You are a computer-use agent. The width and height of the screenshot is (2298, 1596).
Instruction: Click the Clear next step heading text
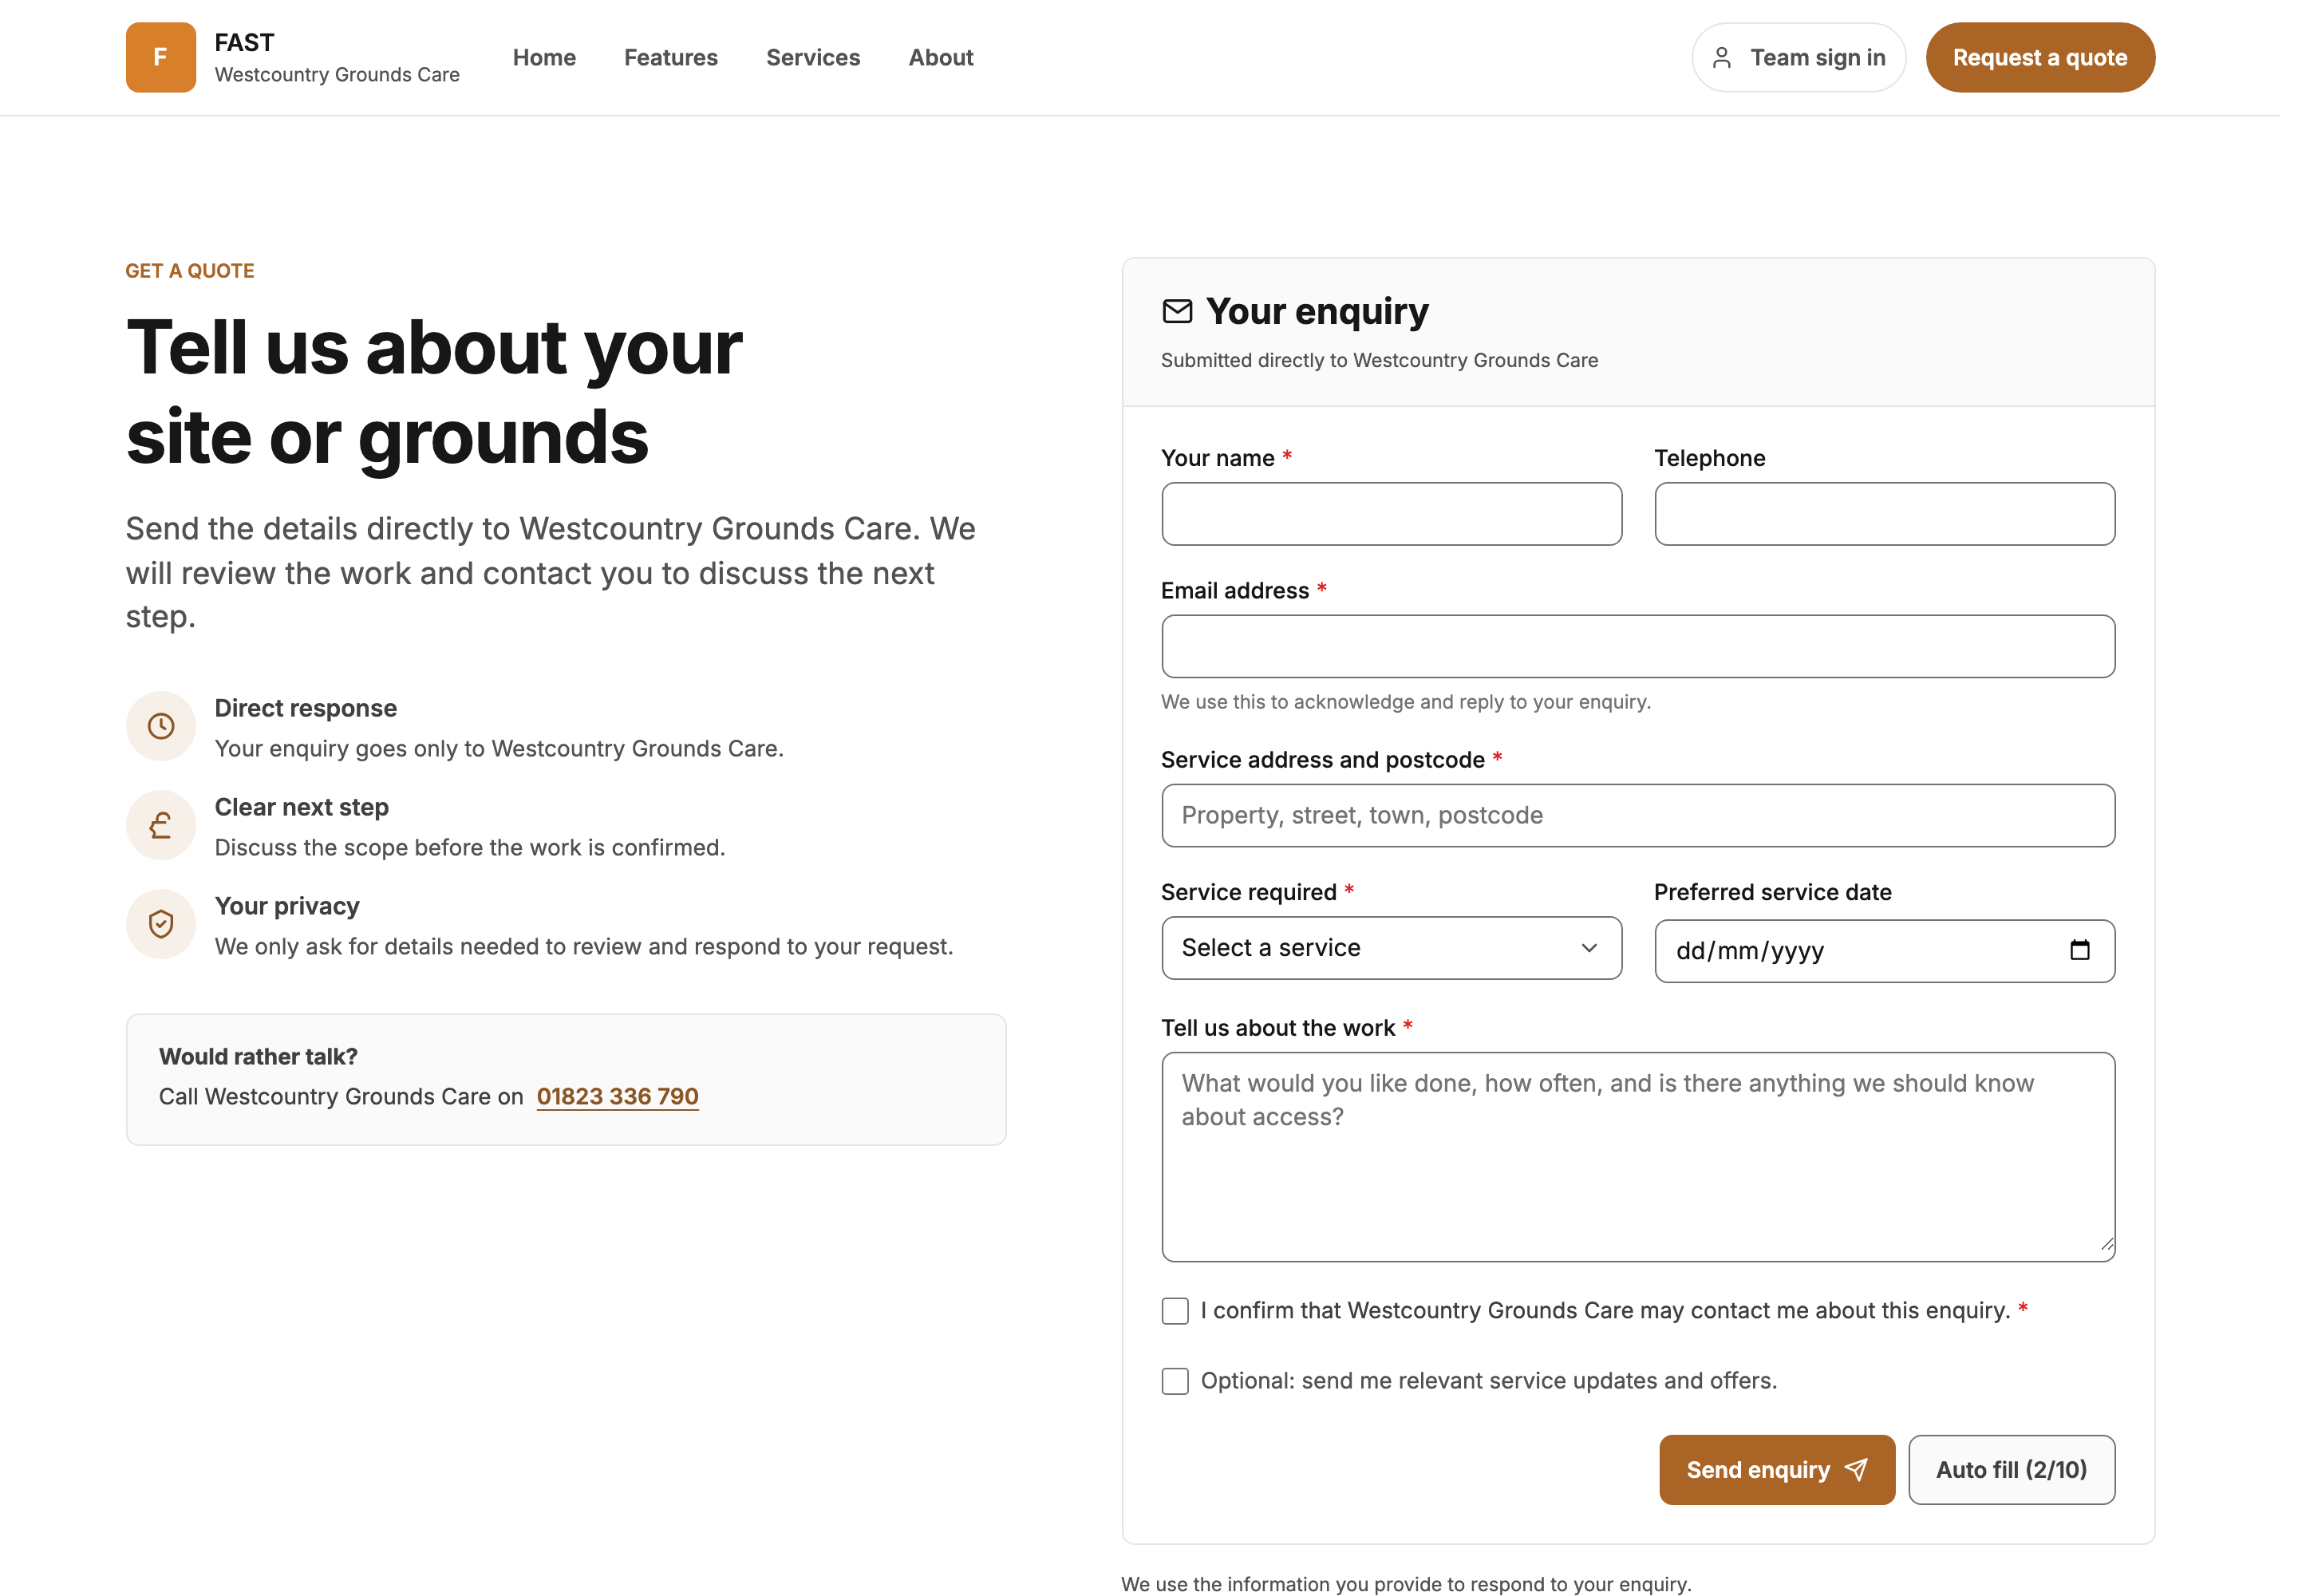(302, 808)
